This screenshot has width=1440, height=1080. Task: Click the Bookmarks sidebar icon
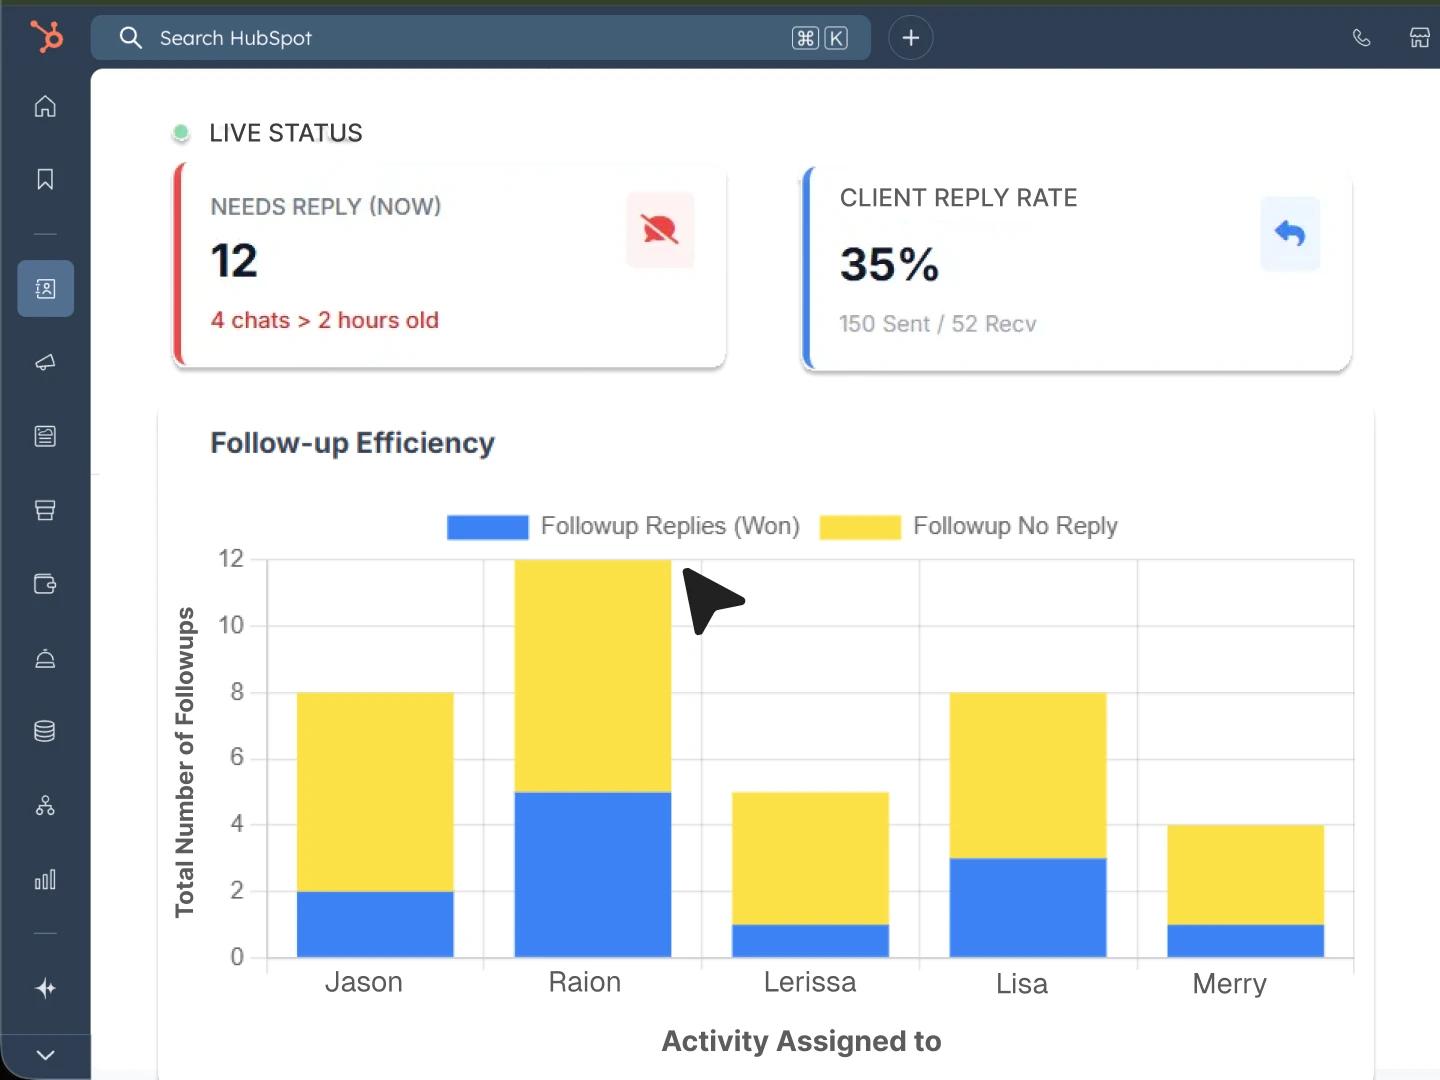click(45, 180)
